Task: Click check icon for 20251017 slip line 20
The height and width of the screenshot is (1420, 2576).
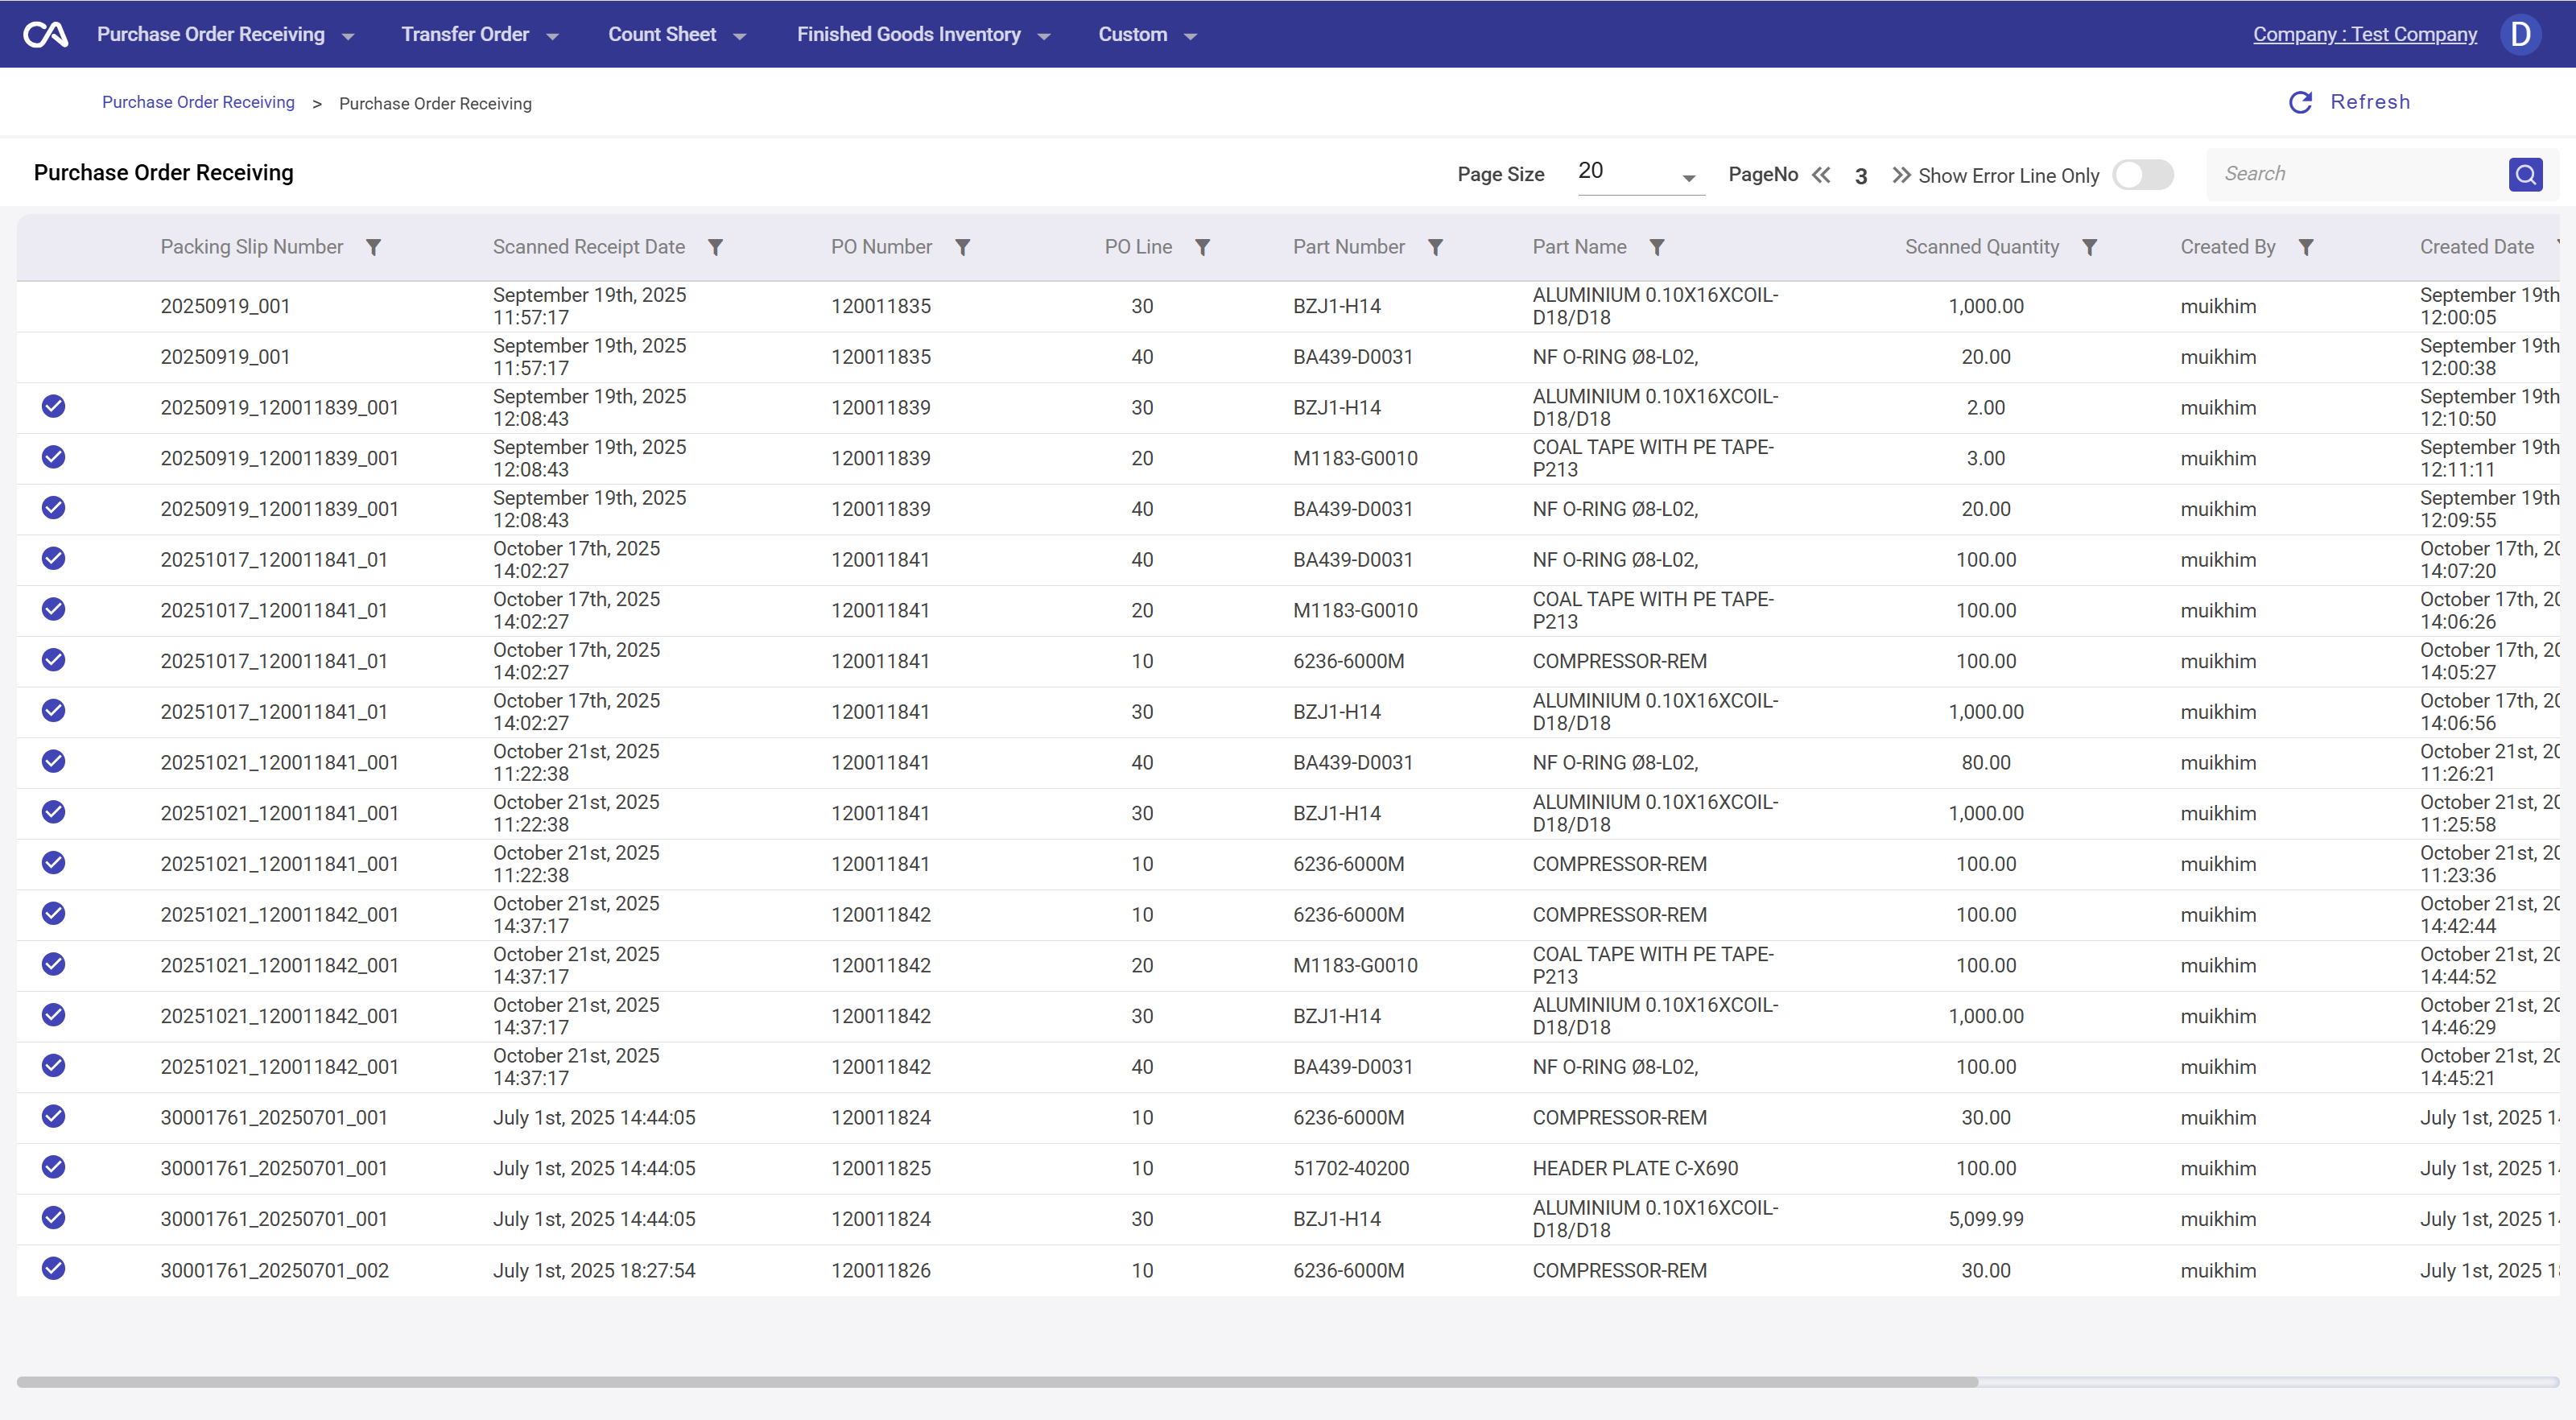Action: (54, 609)
